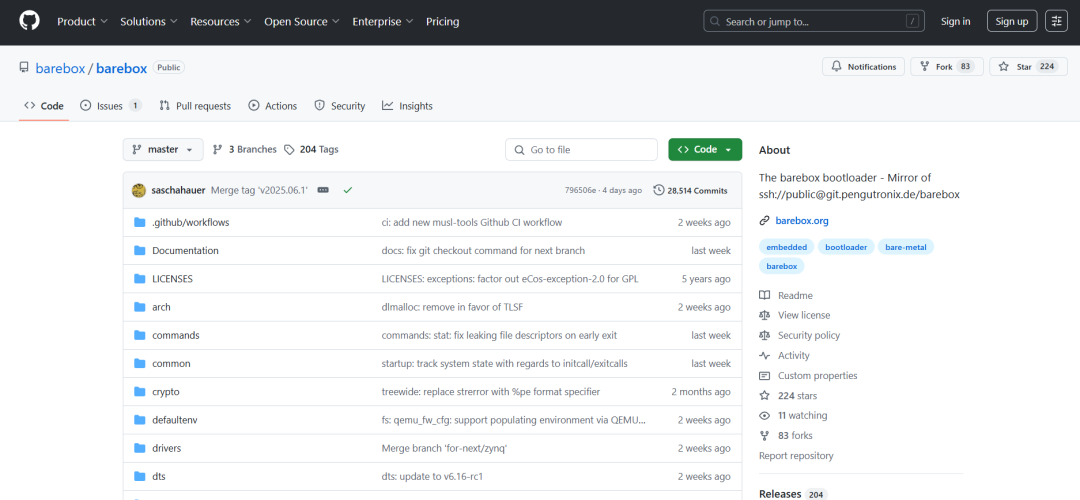Switch to the Insights tab
Image resolution: width=1080 pixels, height=500 pixels.
click(408, 105)
